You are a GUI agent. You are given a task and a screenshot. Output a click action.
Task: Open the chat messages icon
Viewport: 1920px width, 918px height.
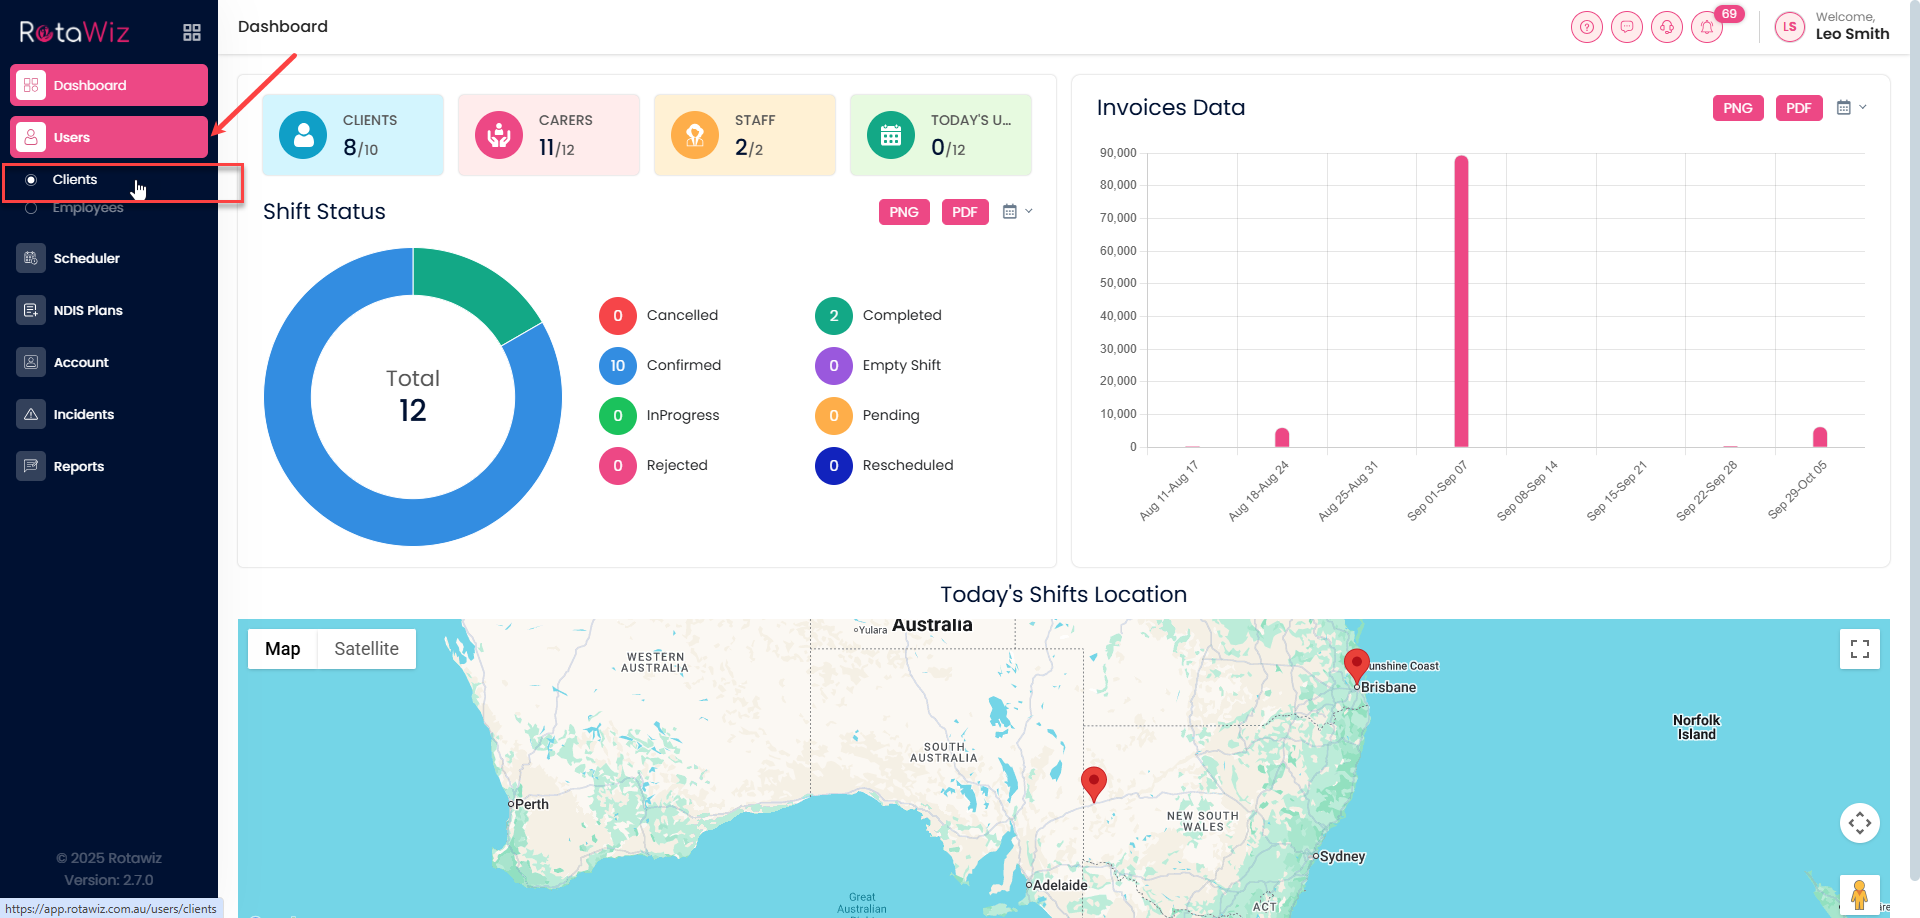click(1626, 27)
